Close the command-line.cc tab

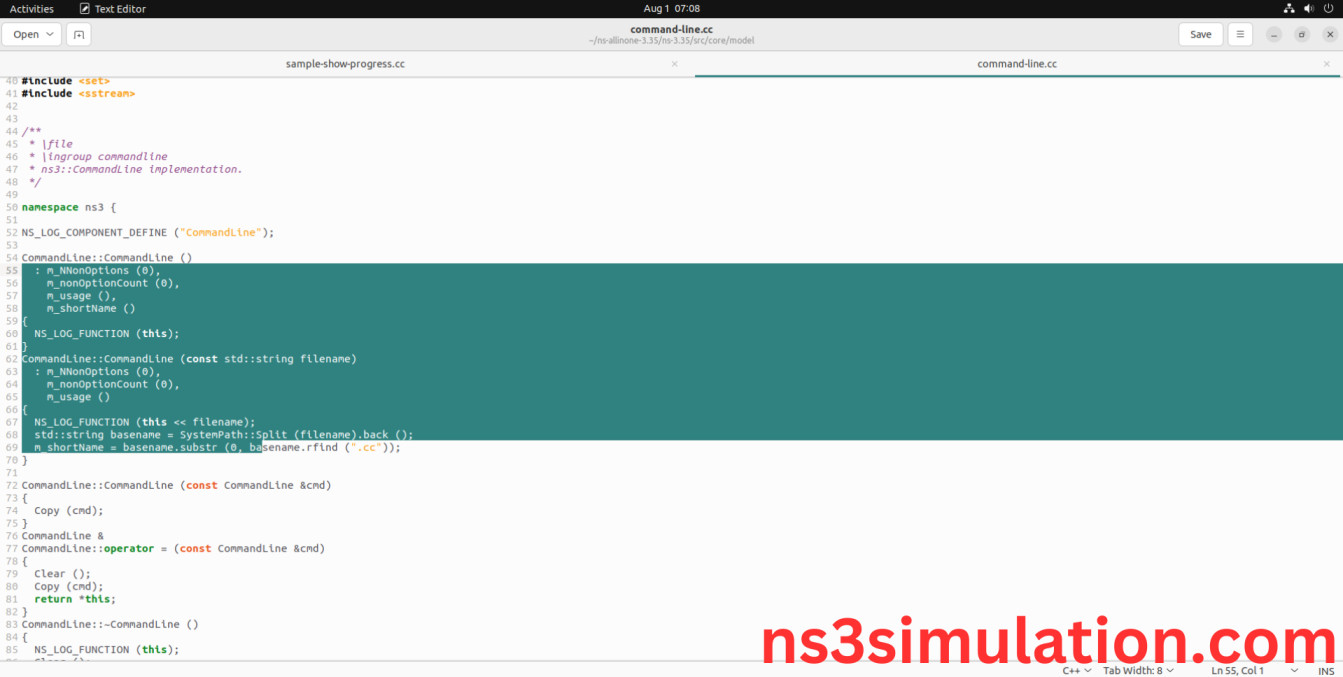click(1326, 63)
